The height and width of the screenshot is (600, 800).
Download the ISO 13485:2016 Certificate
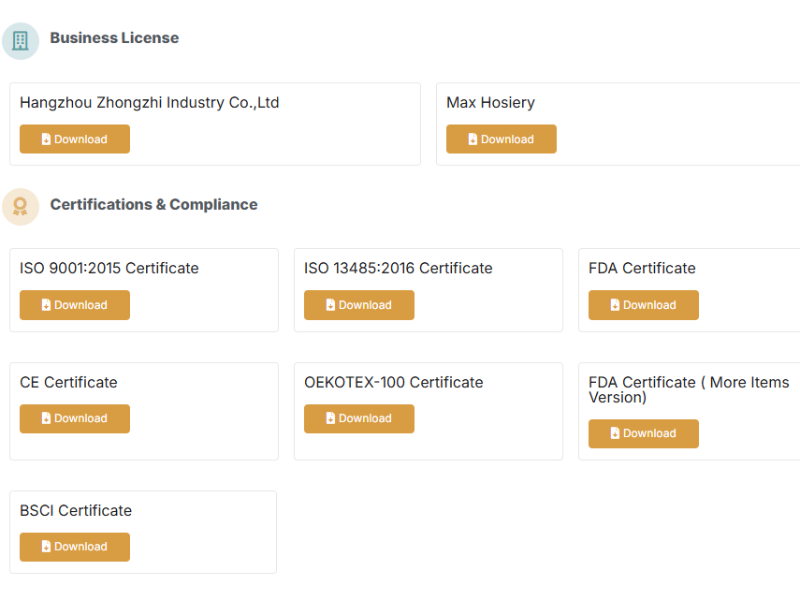tap(359, 305)
